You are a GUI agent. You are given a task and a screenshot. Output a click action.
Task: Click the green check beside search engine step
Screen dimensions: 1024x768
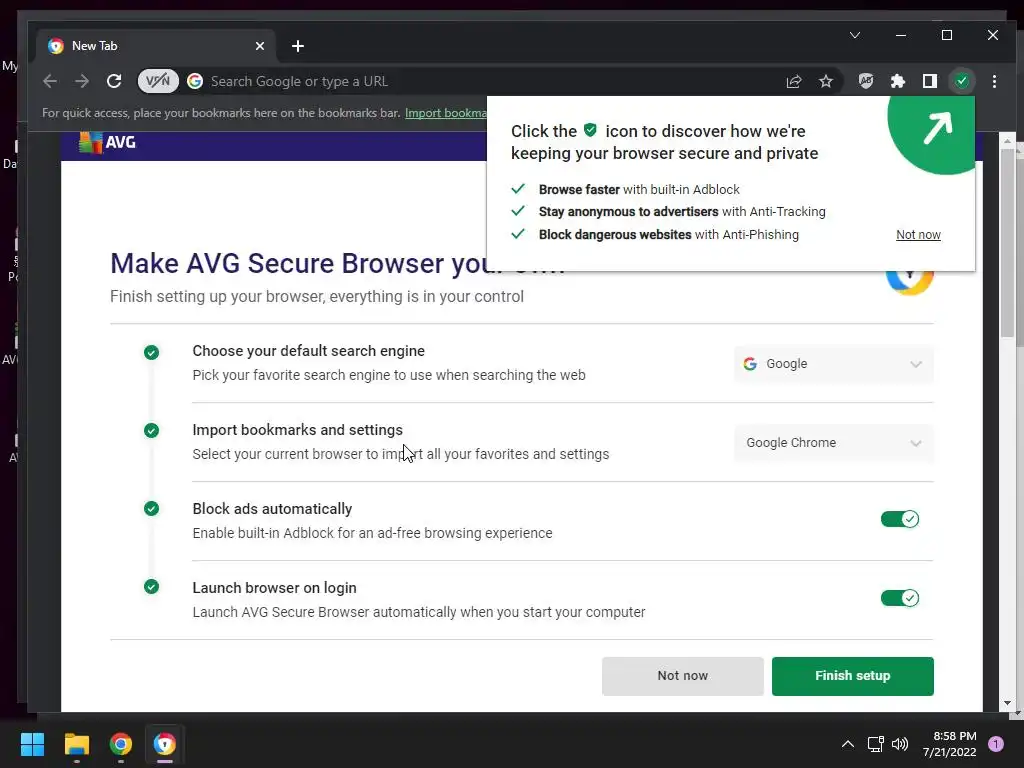tap(151, 353)
